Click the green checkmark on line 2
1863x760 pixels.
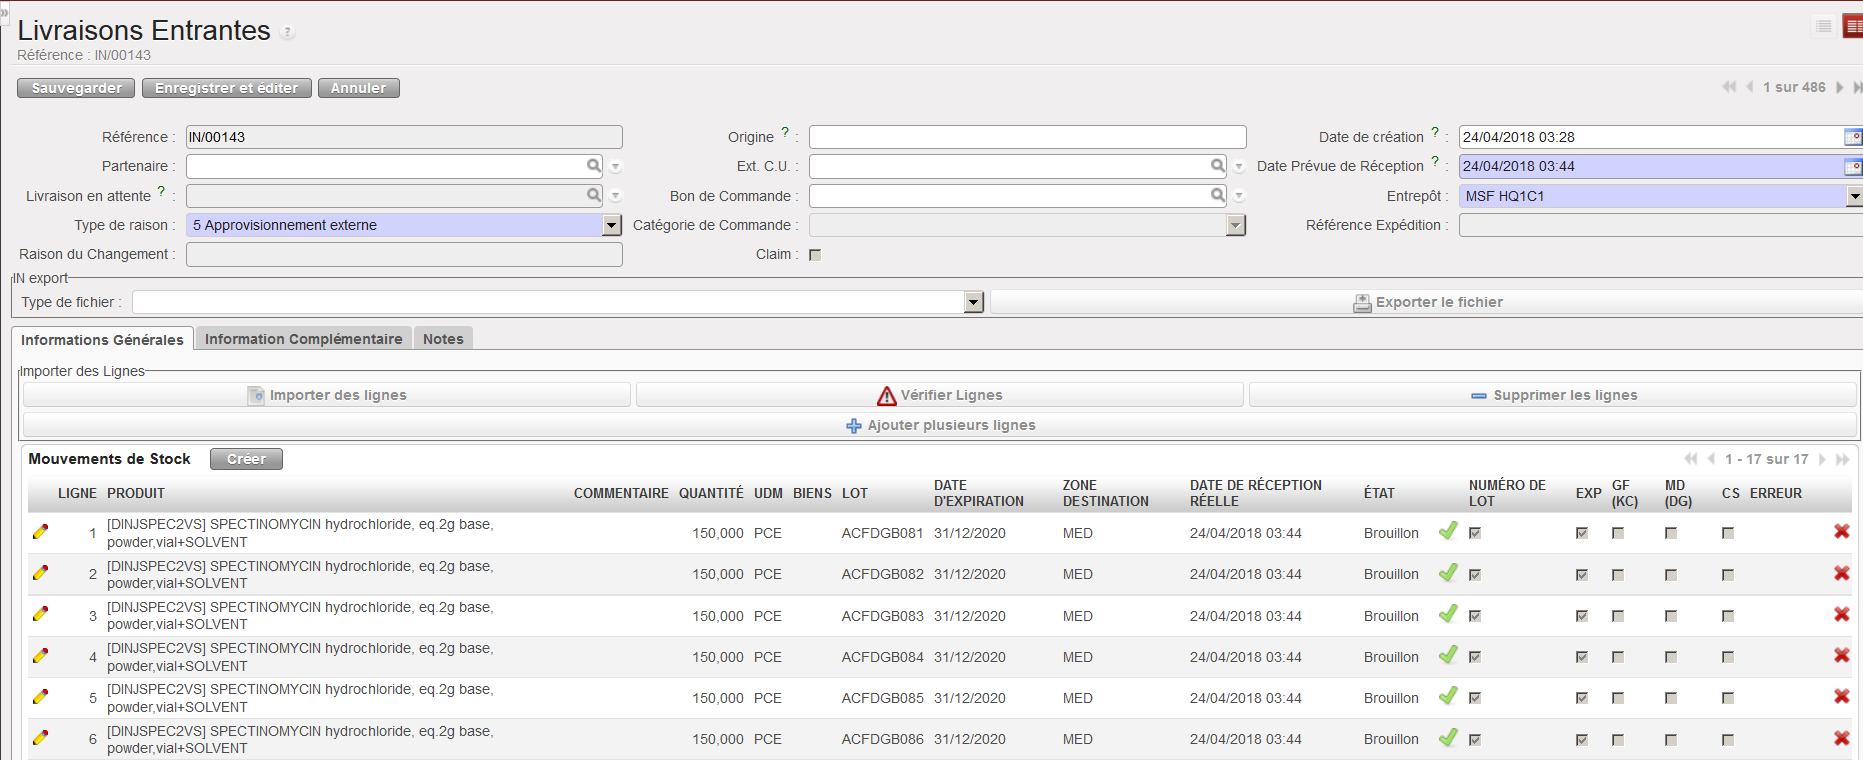1447,573
